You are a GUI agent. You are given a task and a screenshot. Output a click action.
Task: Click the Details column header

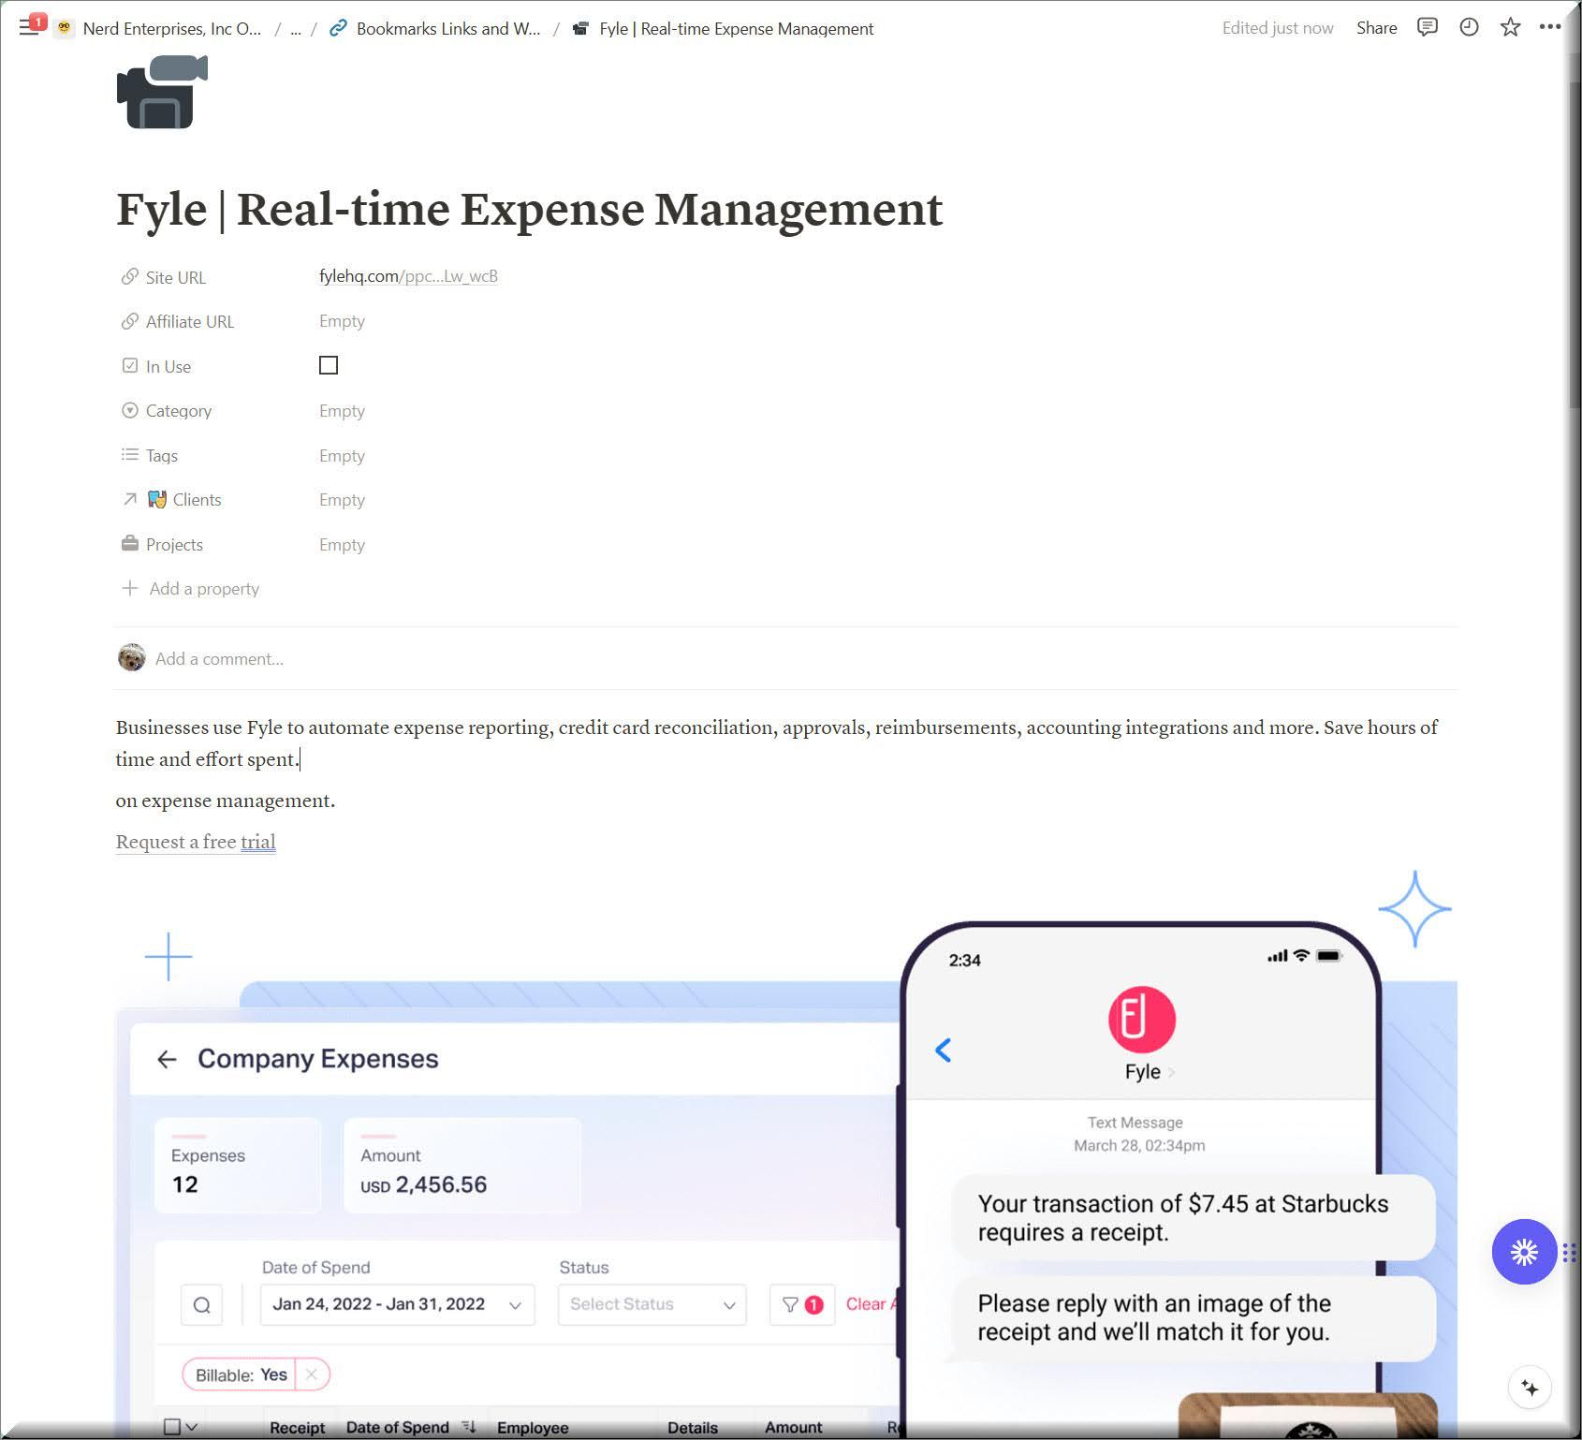pyautogui.click(x=692, y=1428)
